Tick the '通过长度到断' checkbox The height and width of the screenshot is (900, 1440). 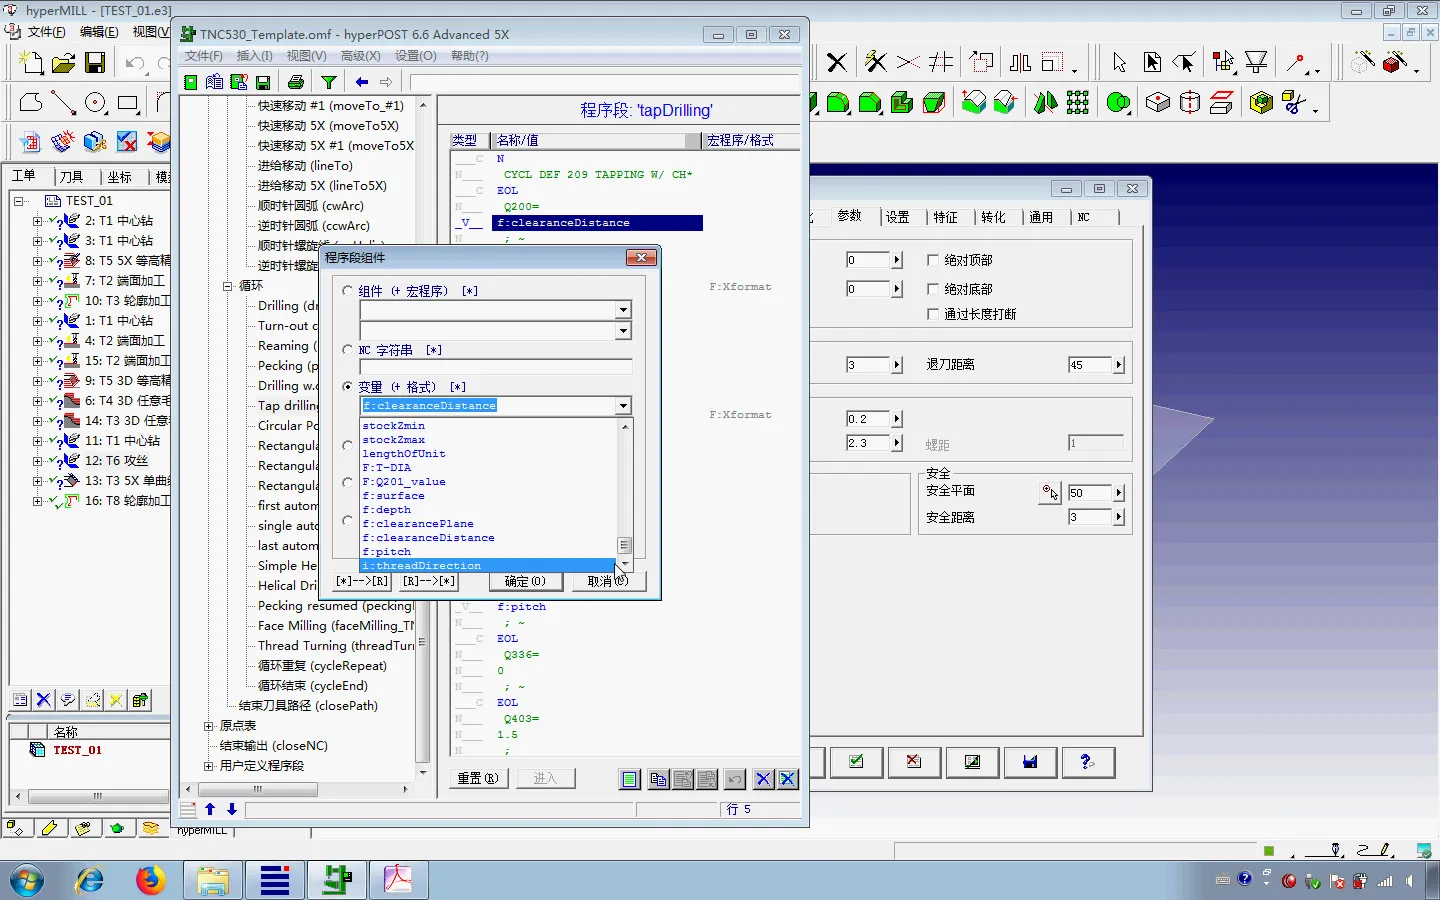tap(933, 314)
